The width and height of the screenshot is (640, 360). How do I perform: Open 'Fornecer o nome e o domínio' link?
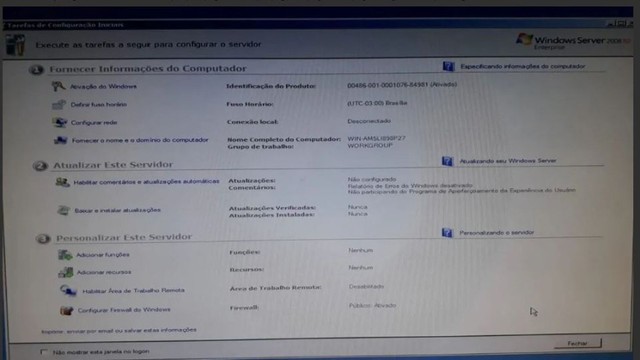[140, 140]
